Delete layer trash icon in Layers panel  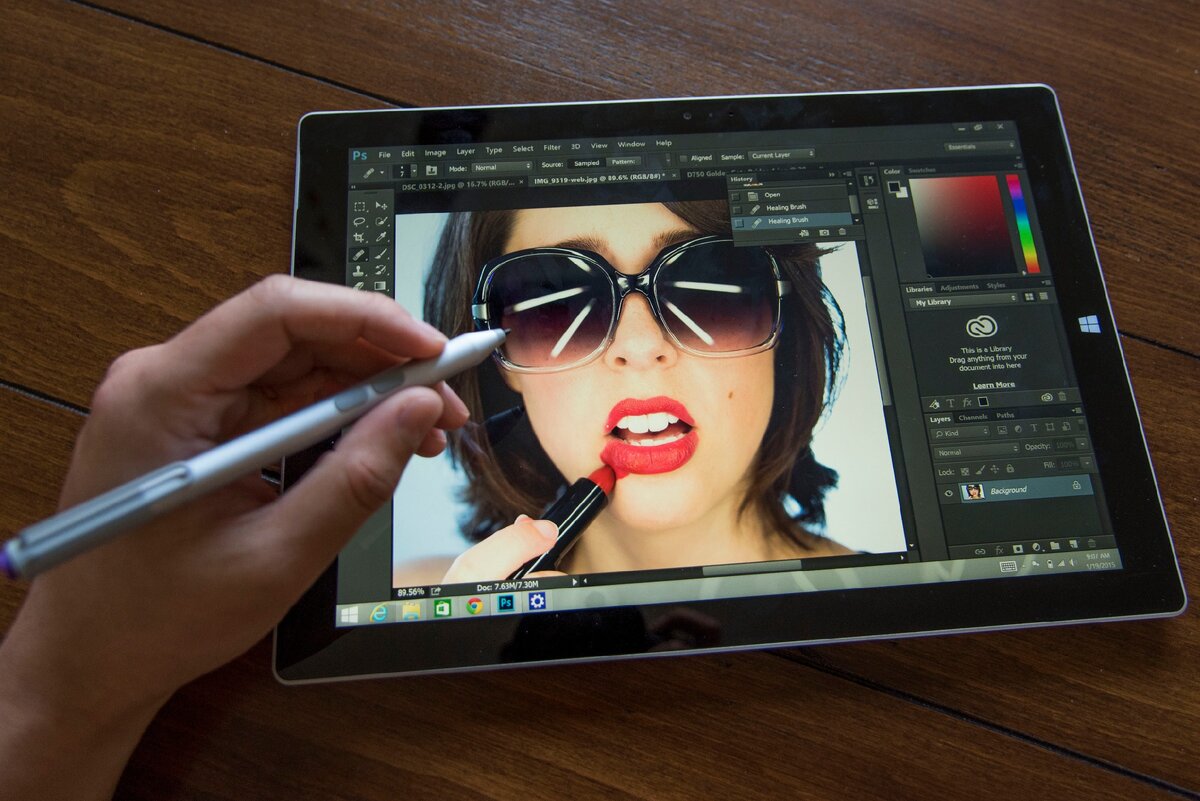pyautogui.click(x=1092, y=542)
